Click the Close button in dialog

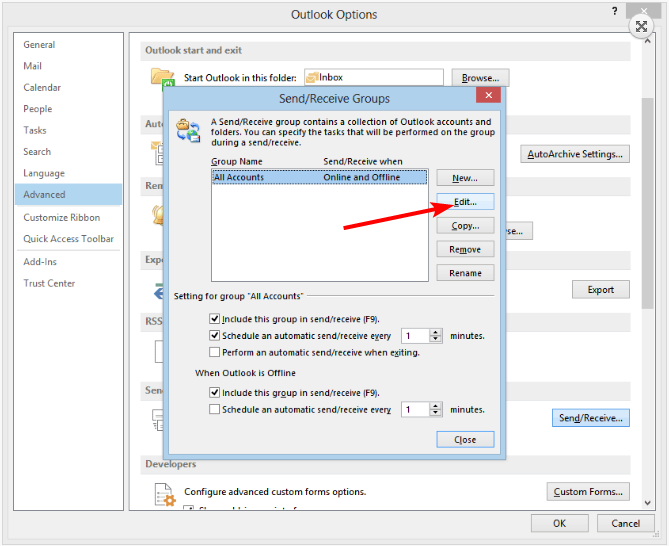[465, 439]
